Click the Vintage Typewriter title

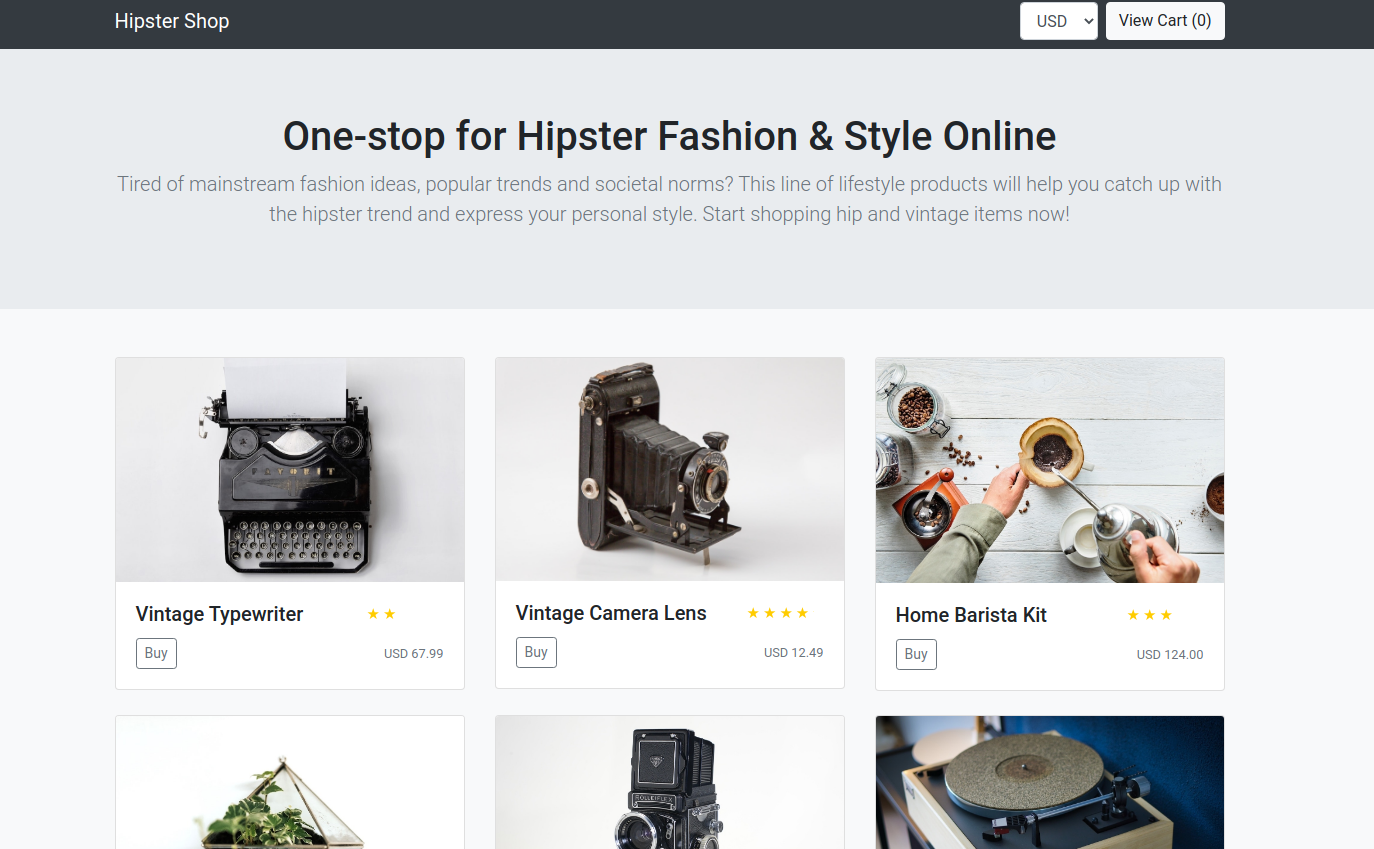click(x=220, y=614)
